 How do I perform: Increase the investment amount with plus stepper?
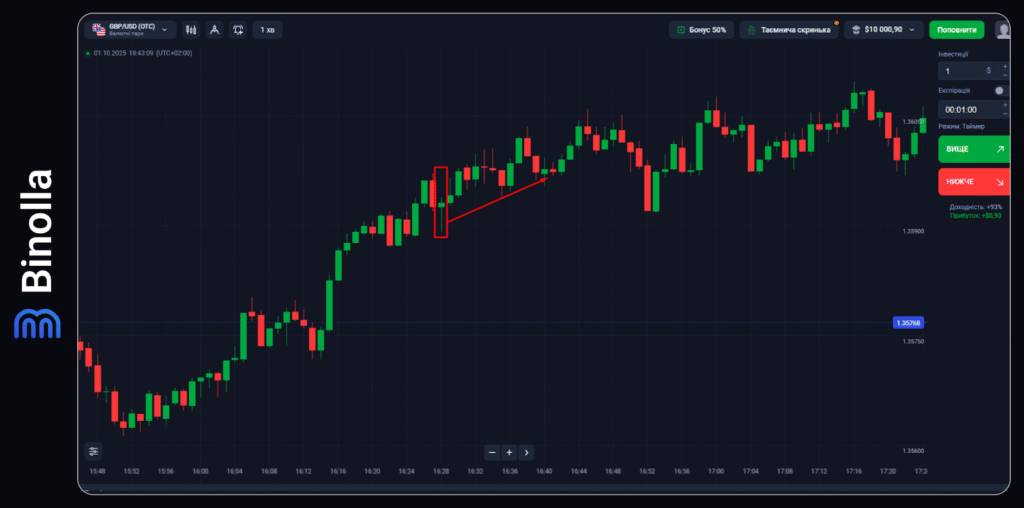(1004, 66)
